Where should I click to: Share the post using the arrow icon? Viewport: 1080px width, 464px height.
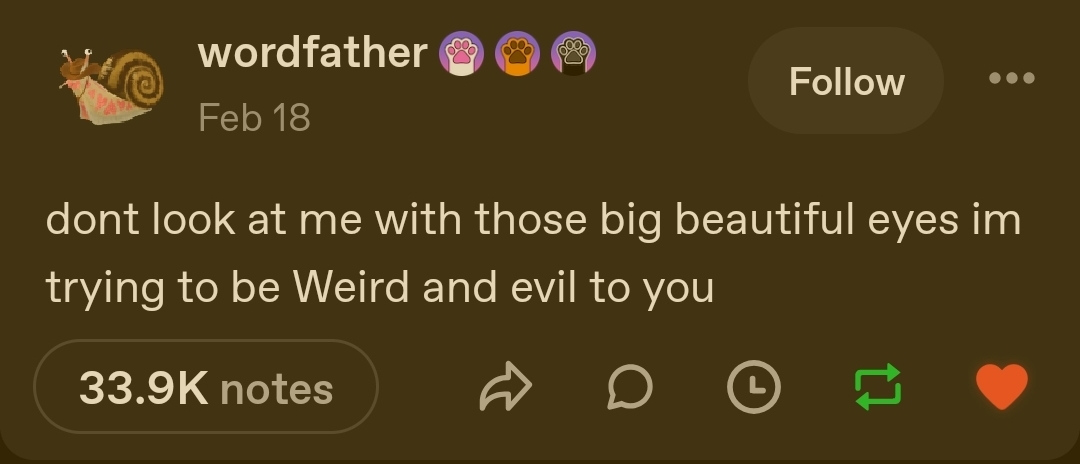[x=507, y=388]
